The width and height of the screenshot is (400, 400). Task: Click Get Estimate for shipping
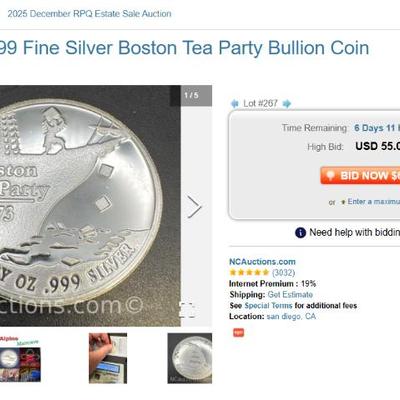[290, 295]
